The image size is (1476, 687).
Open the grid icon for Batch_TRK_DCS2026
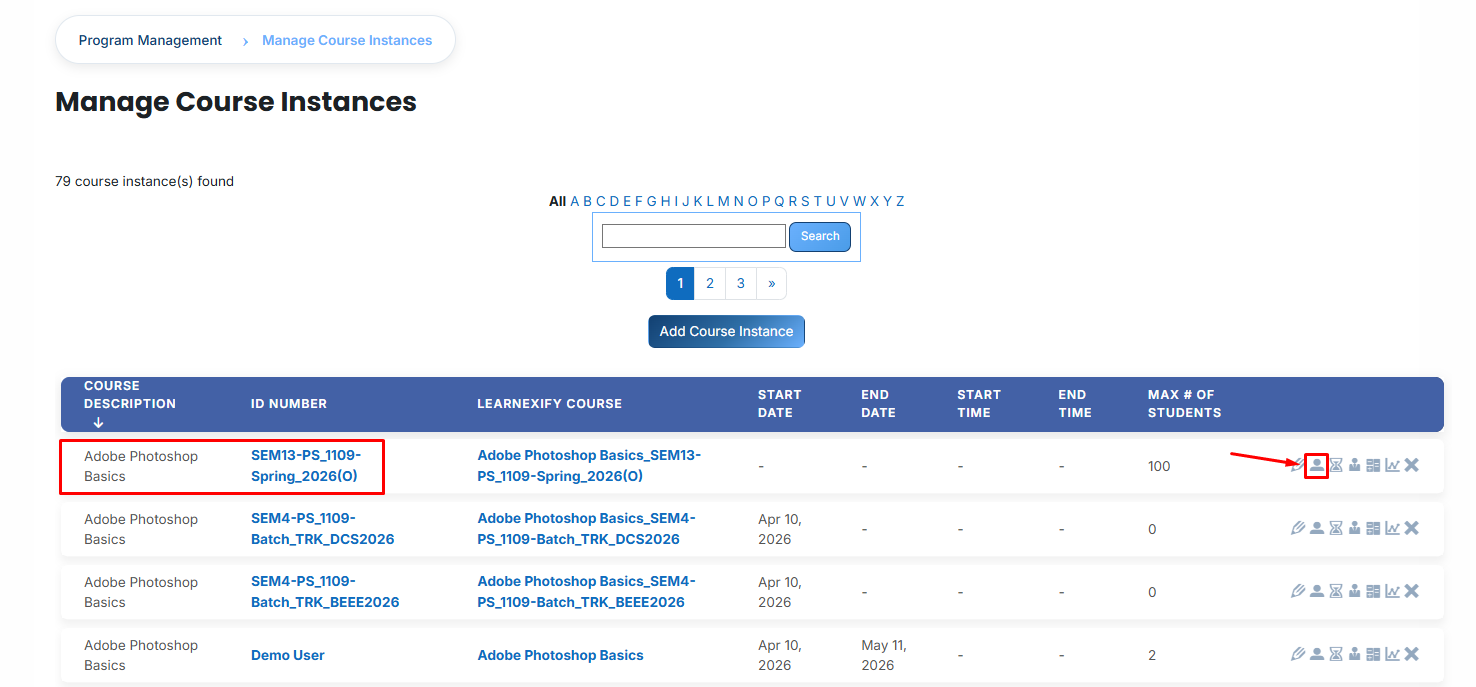(x=1373, y=528)
